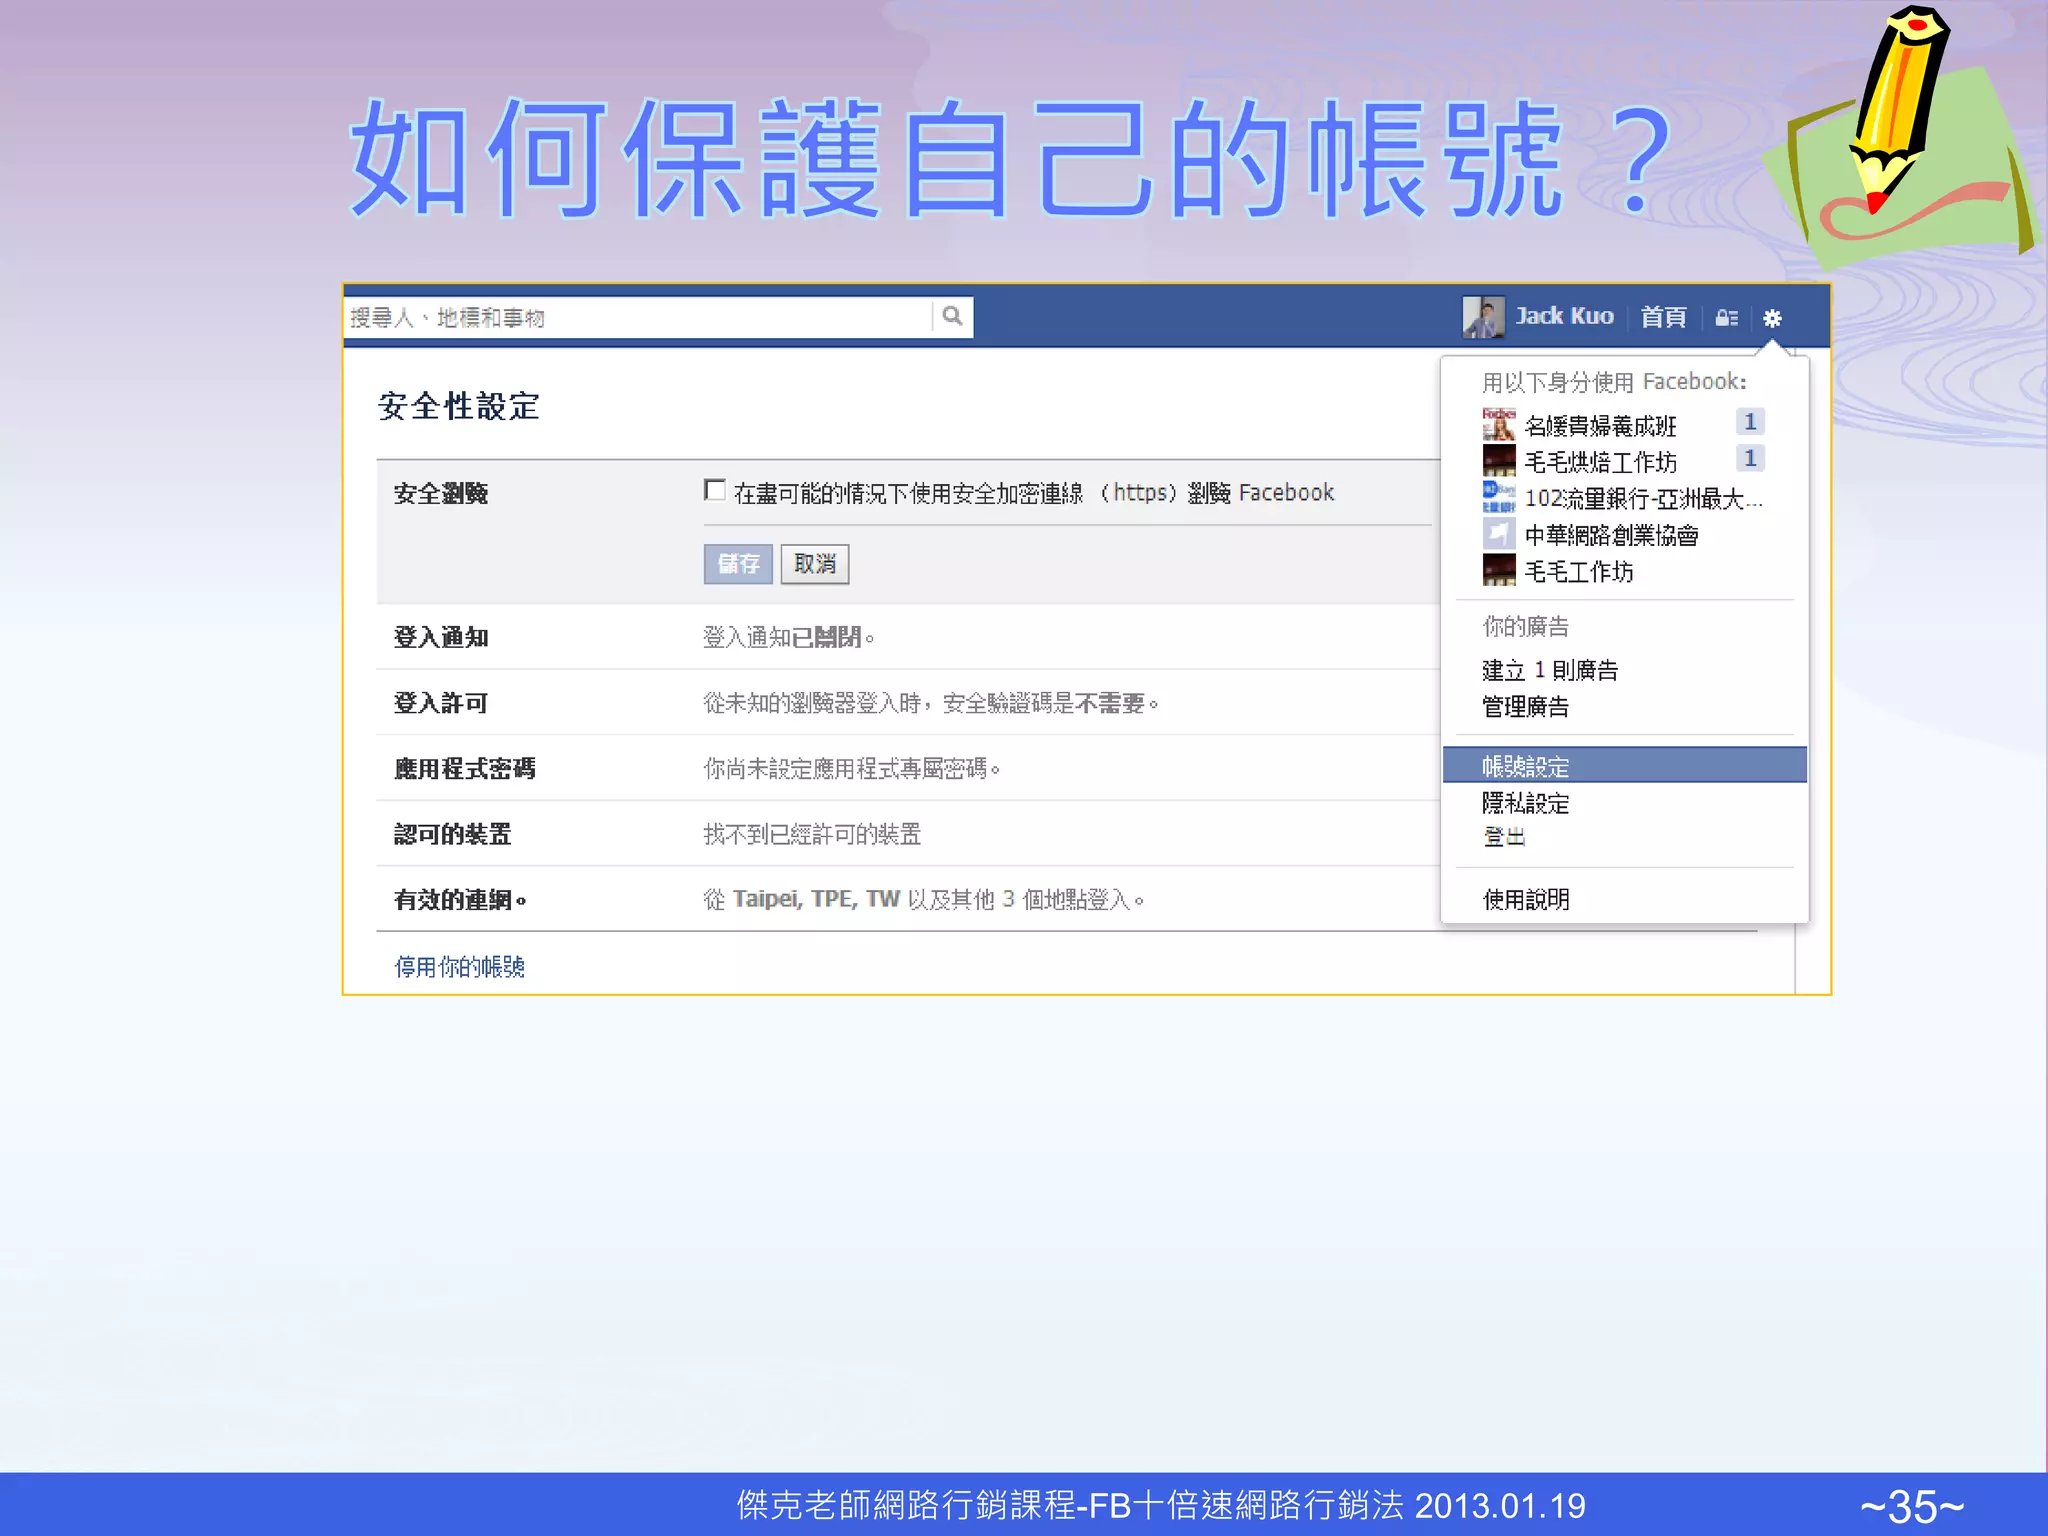Click the 安全性設定 heading

point(459,406)
